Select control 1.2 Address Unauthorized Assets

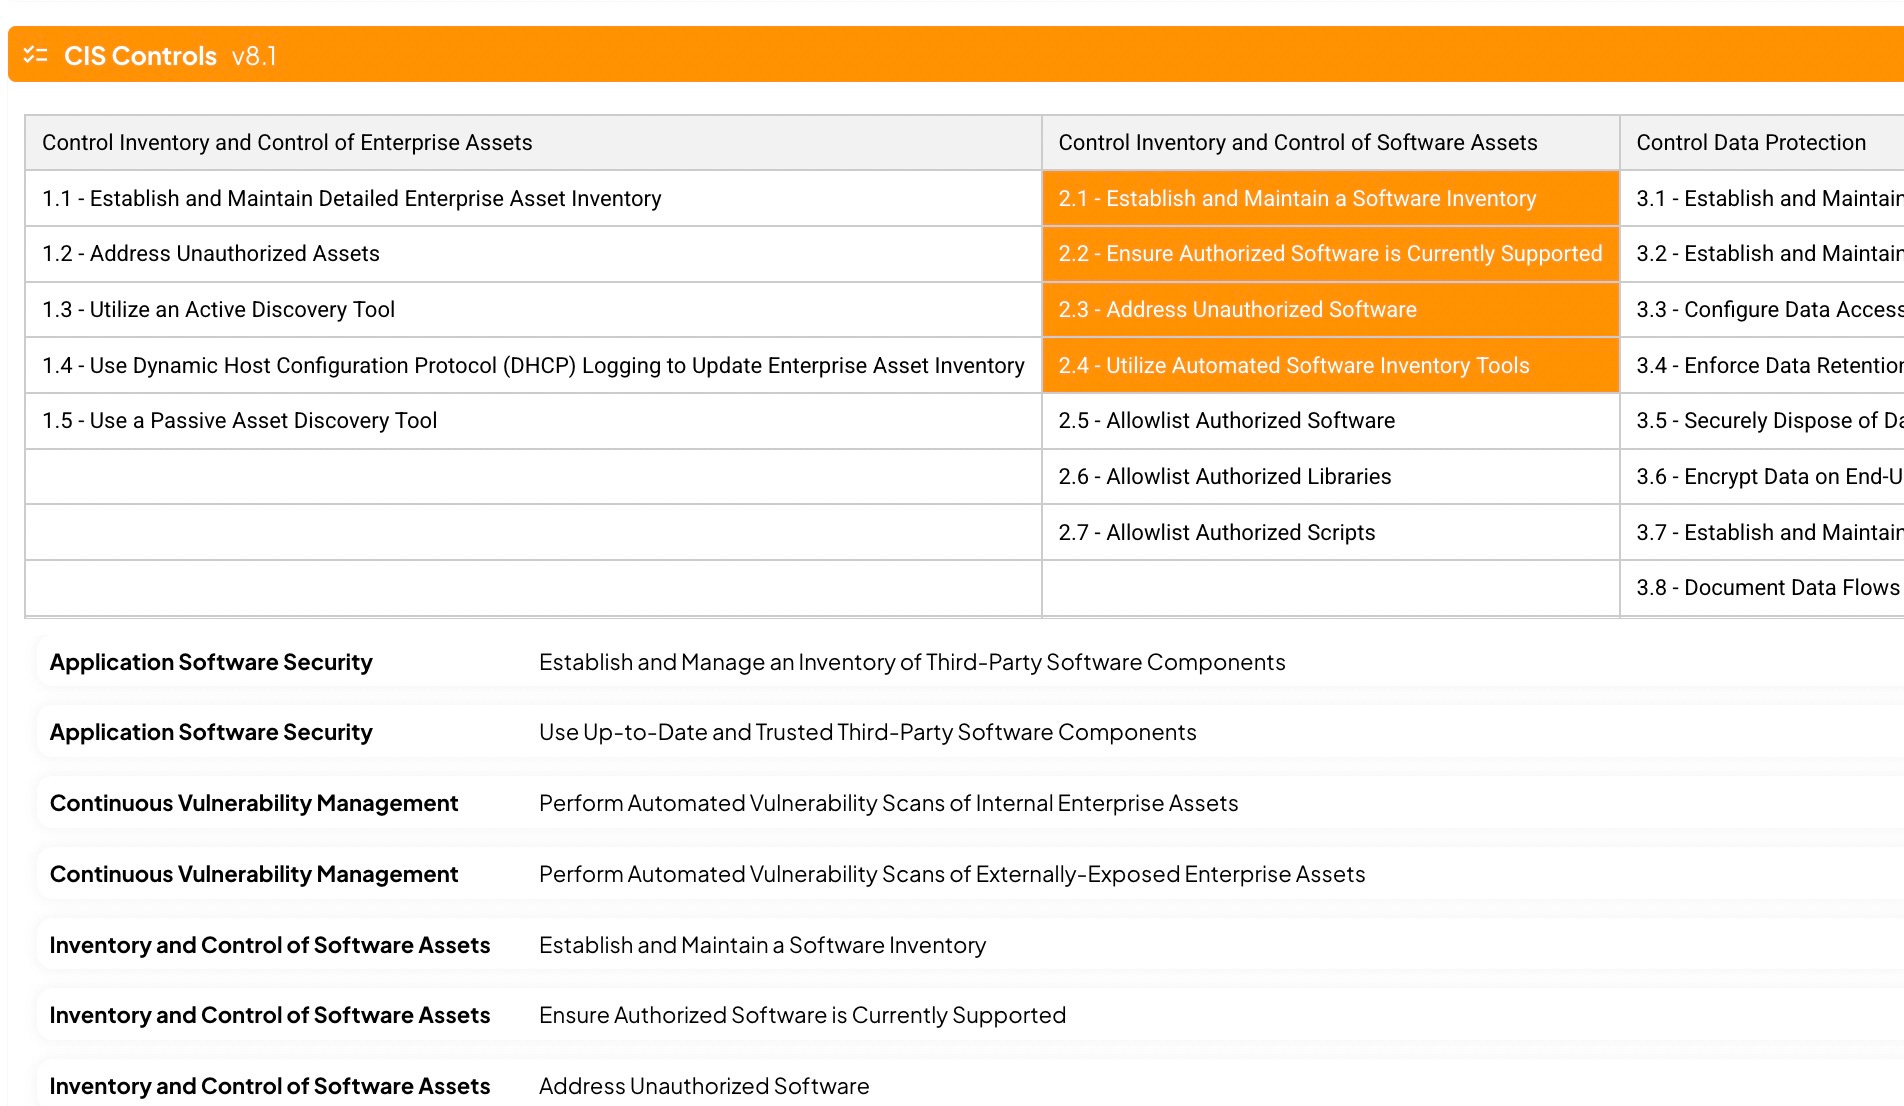[x=533, y=254]
